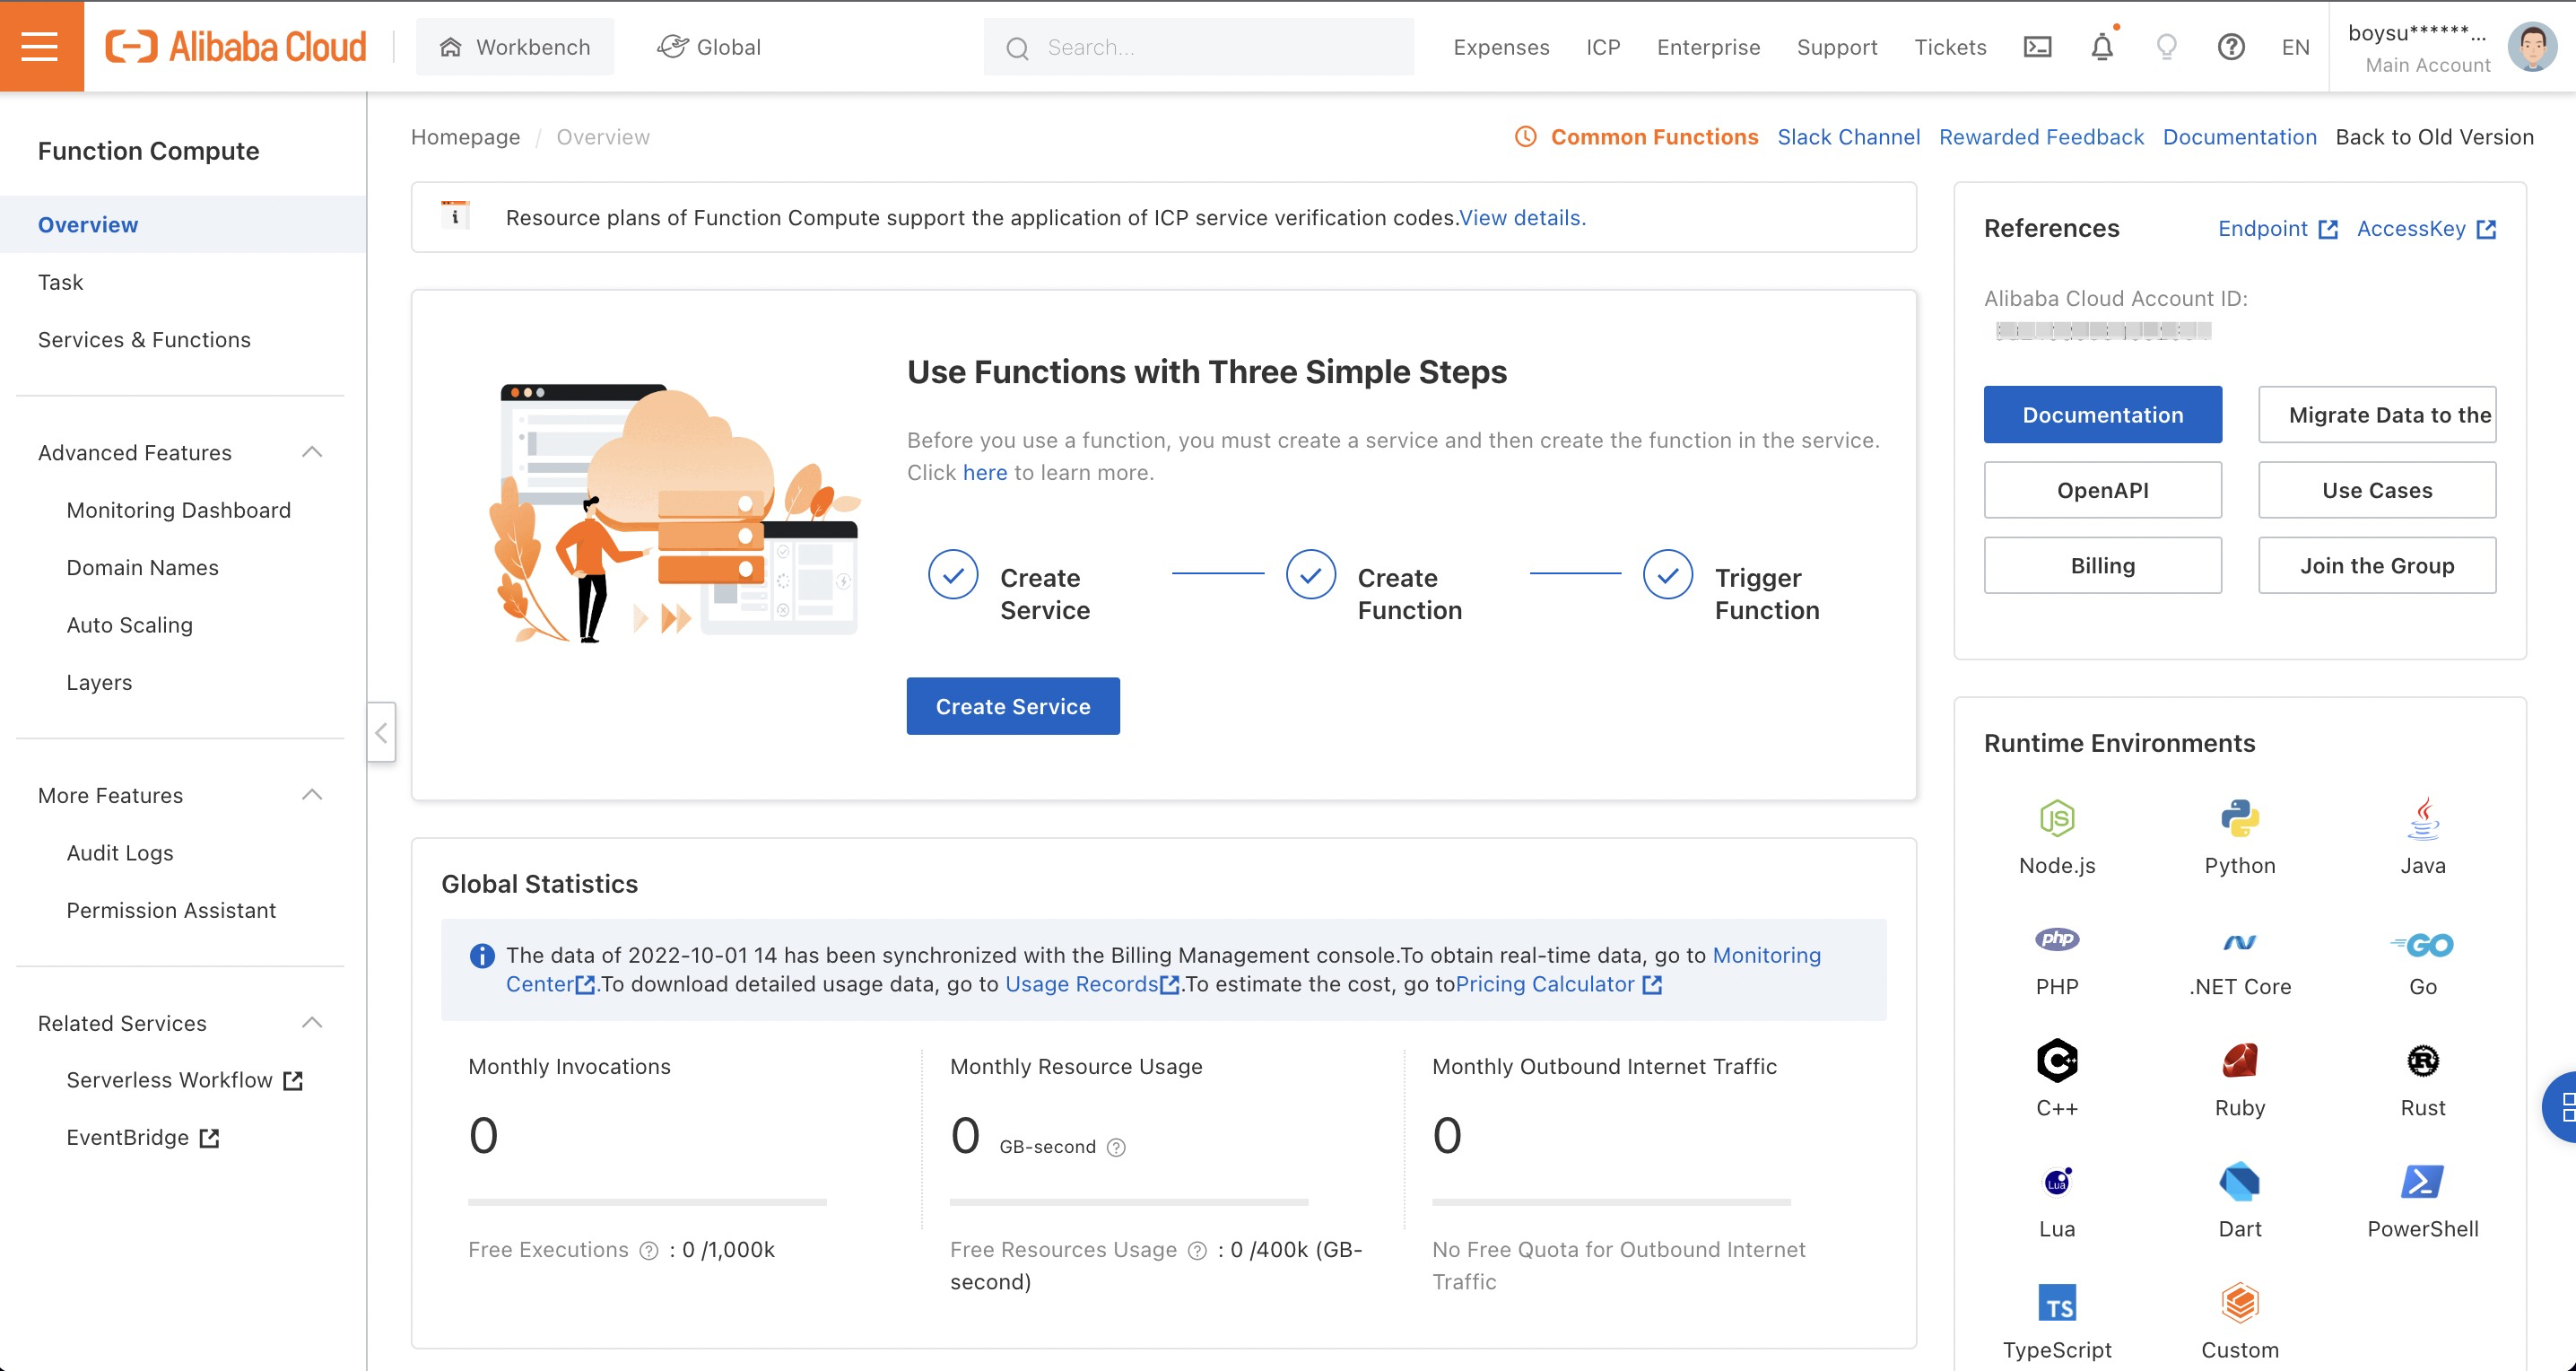
Task: Click the blue Create Service button
Action: tap(1012, 706)
